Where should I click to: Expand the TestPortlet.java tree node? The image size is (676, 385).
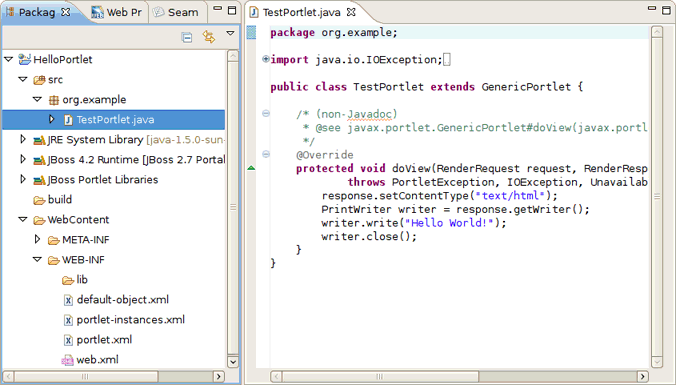coord(52,119)
